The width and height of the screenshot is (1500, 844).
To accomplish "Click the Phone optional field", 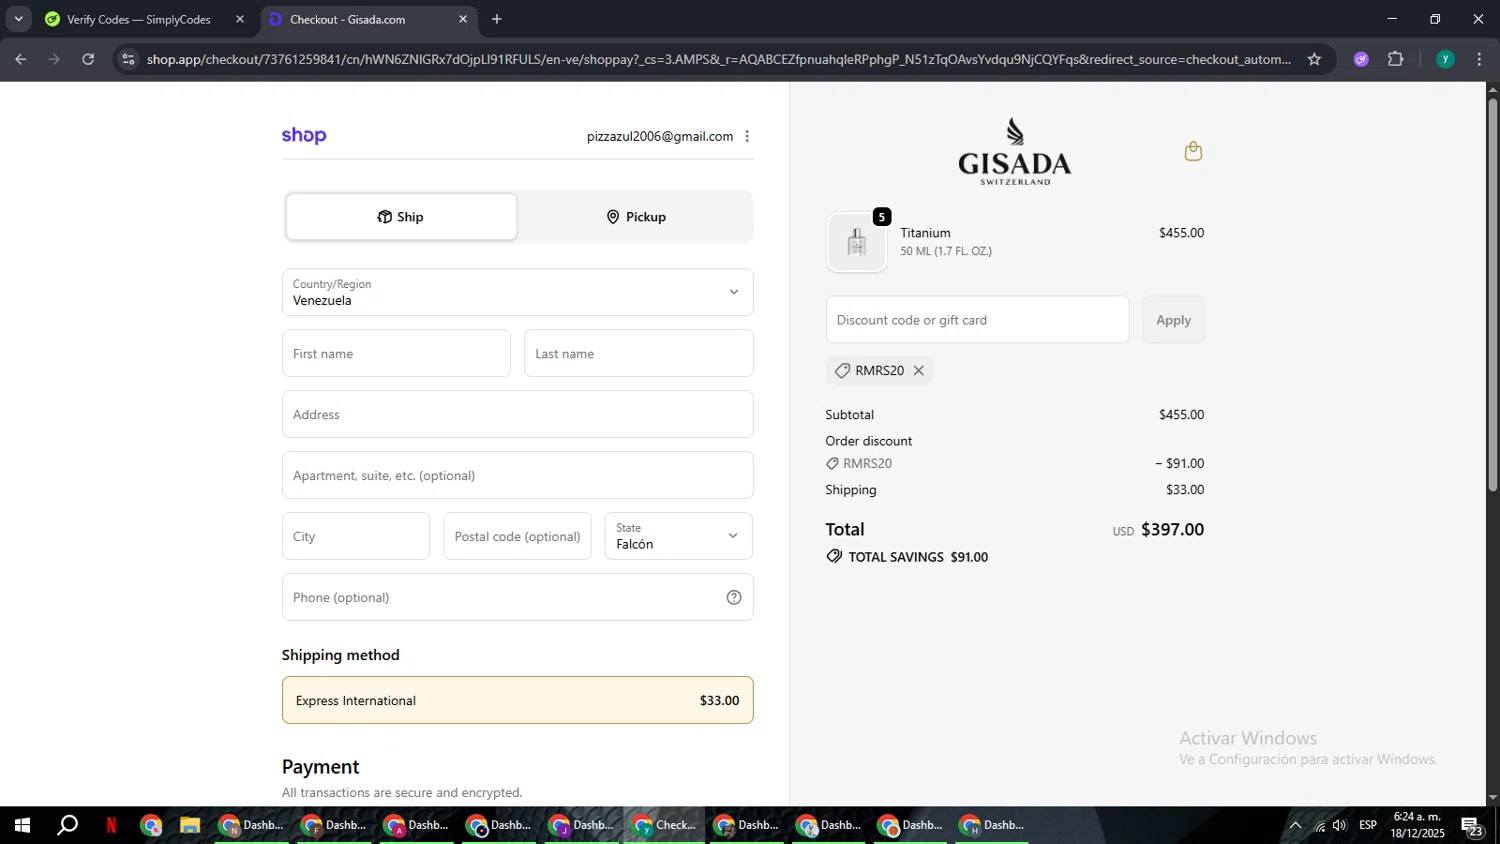I will [517, 597].
